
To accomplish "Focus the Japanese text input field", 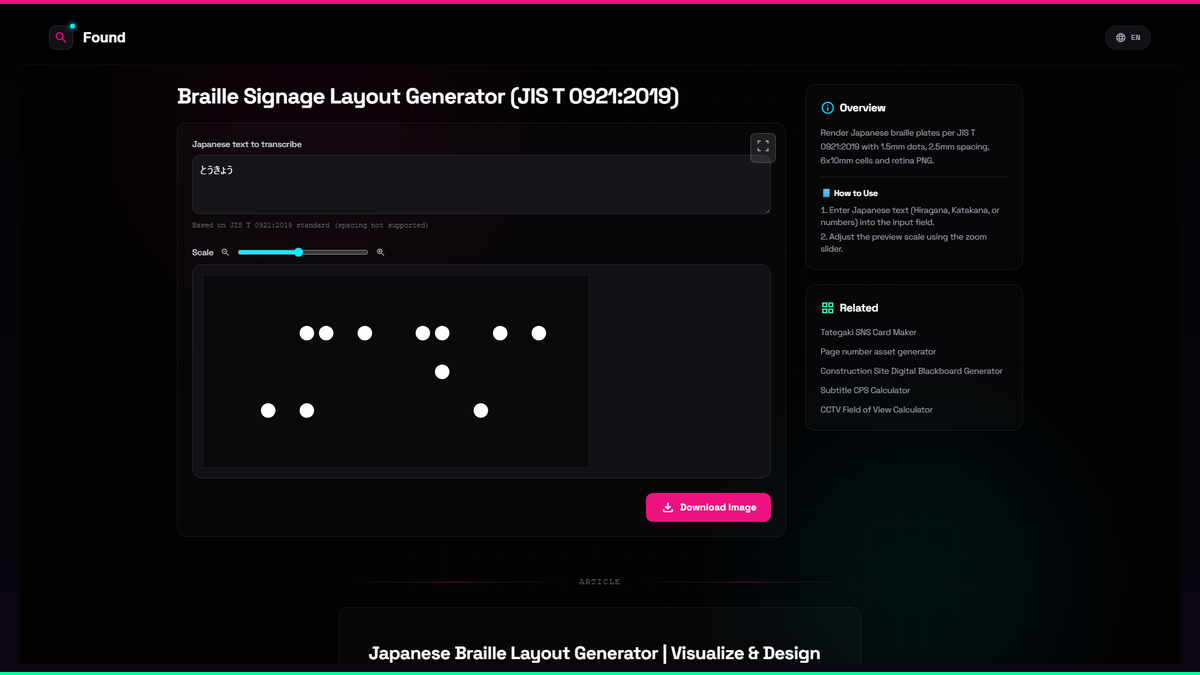I will pyautogui.click(x=481, y=184).
